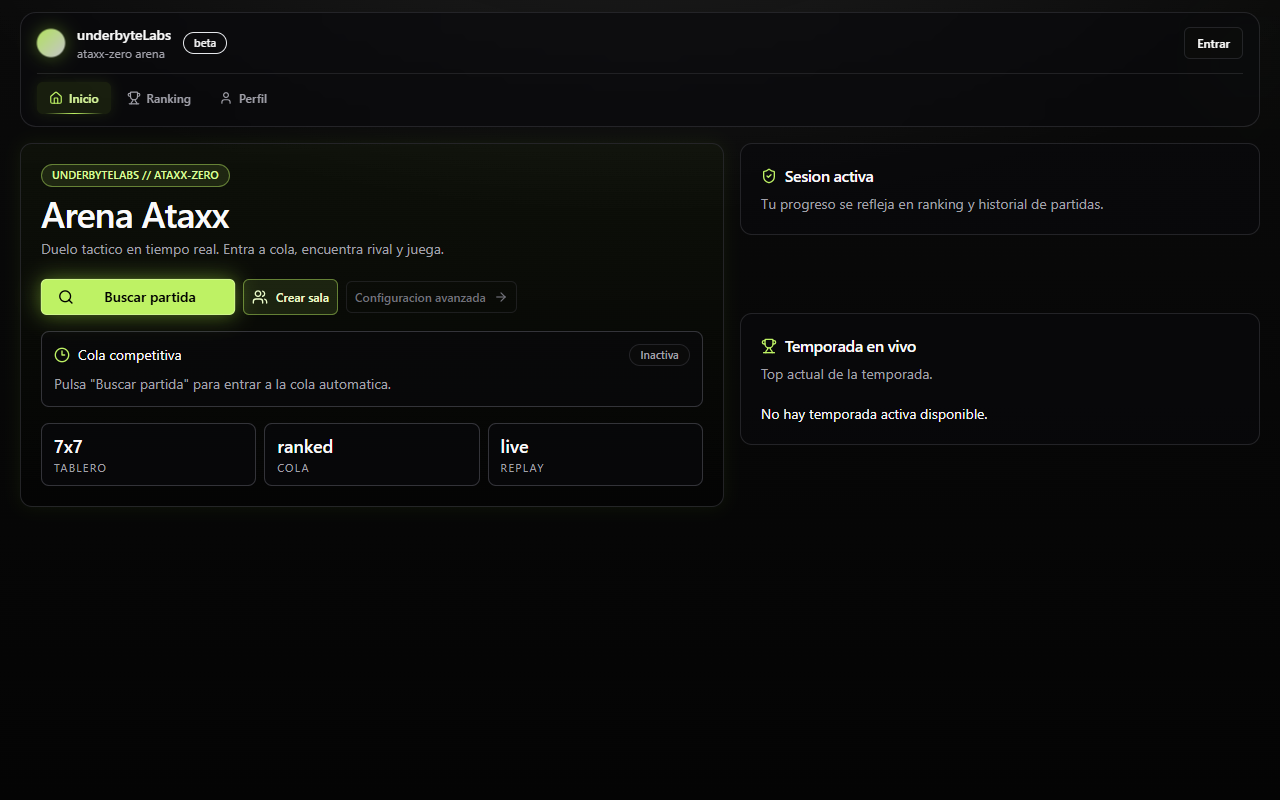Switch to the Perfil tab
The image size is (1280, 800).
click(x=243, y=99)
